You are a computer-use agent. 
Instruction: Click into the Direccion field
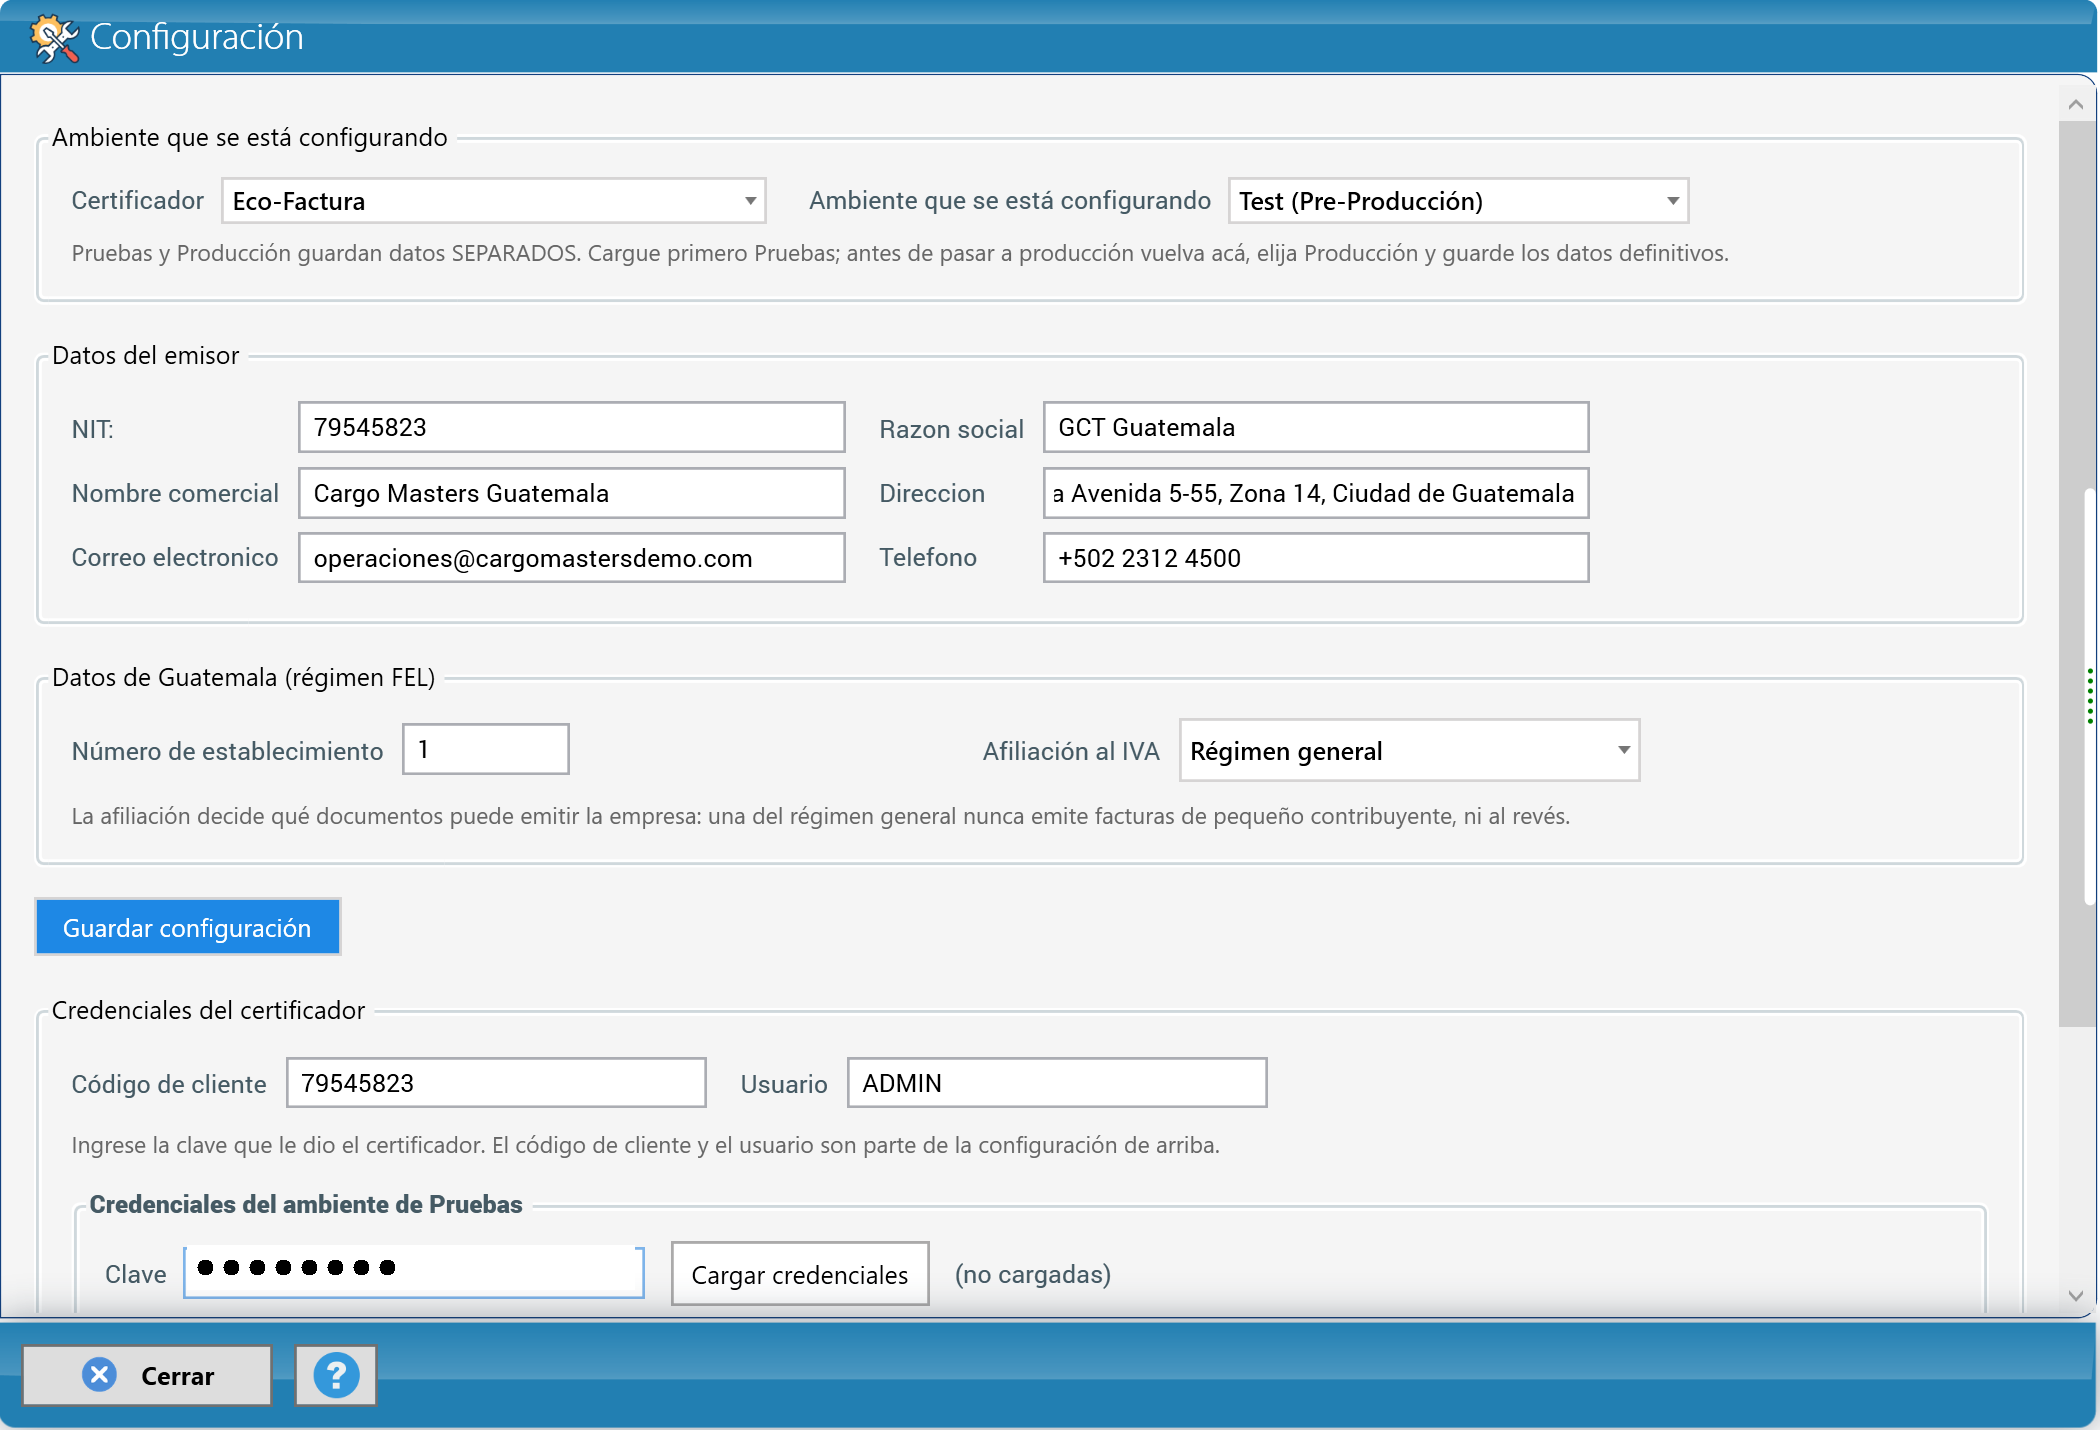click(x=1316, y=493)
